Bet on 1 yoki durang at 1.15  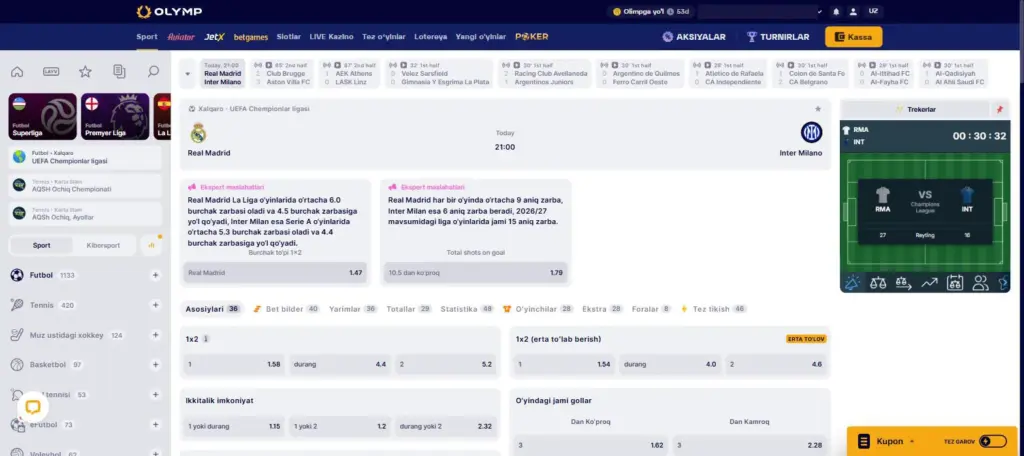point(234,427)
